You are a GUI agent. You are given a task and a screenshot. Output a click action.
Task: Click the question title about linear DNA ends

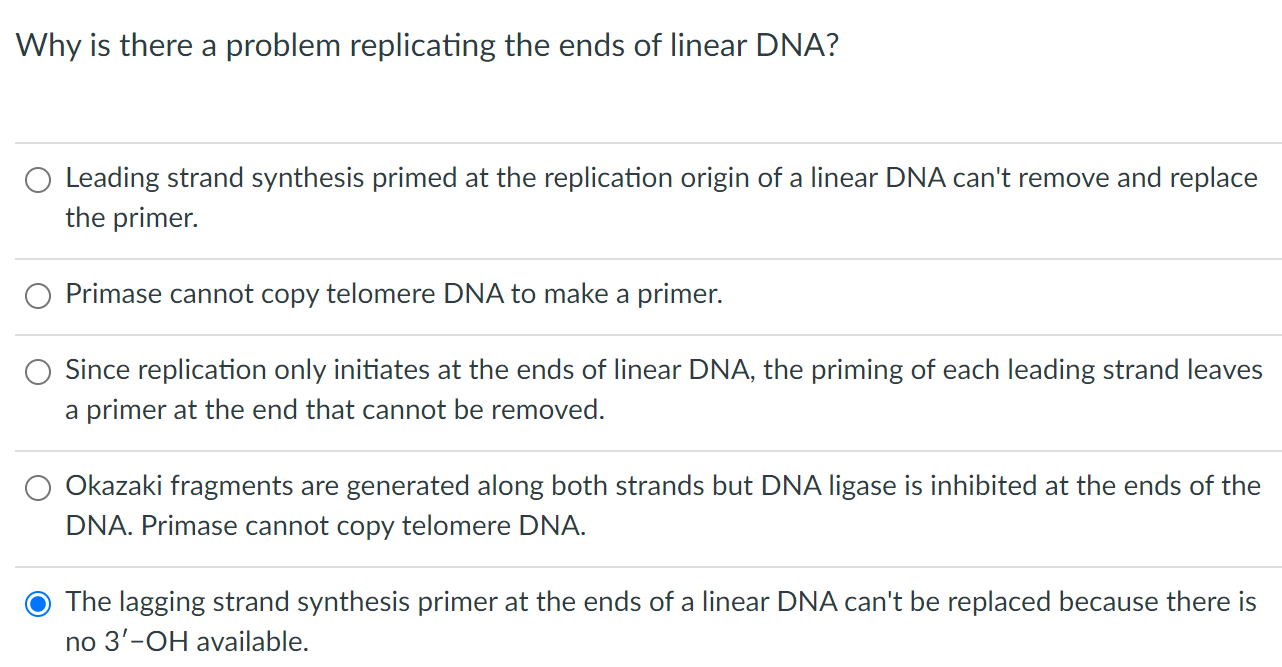click(x=426, y=45)
